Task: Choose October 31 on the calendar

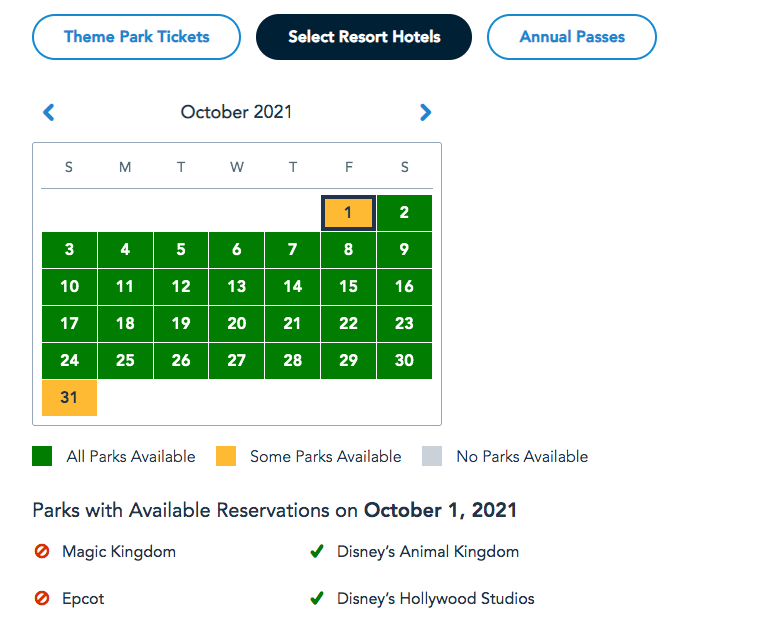Action: pos(69,397)
